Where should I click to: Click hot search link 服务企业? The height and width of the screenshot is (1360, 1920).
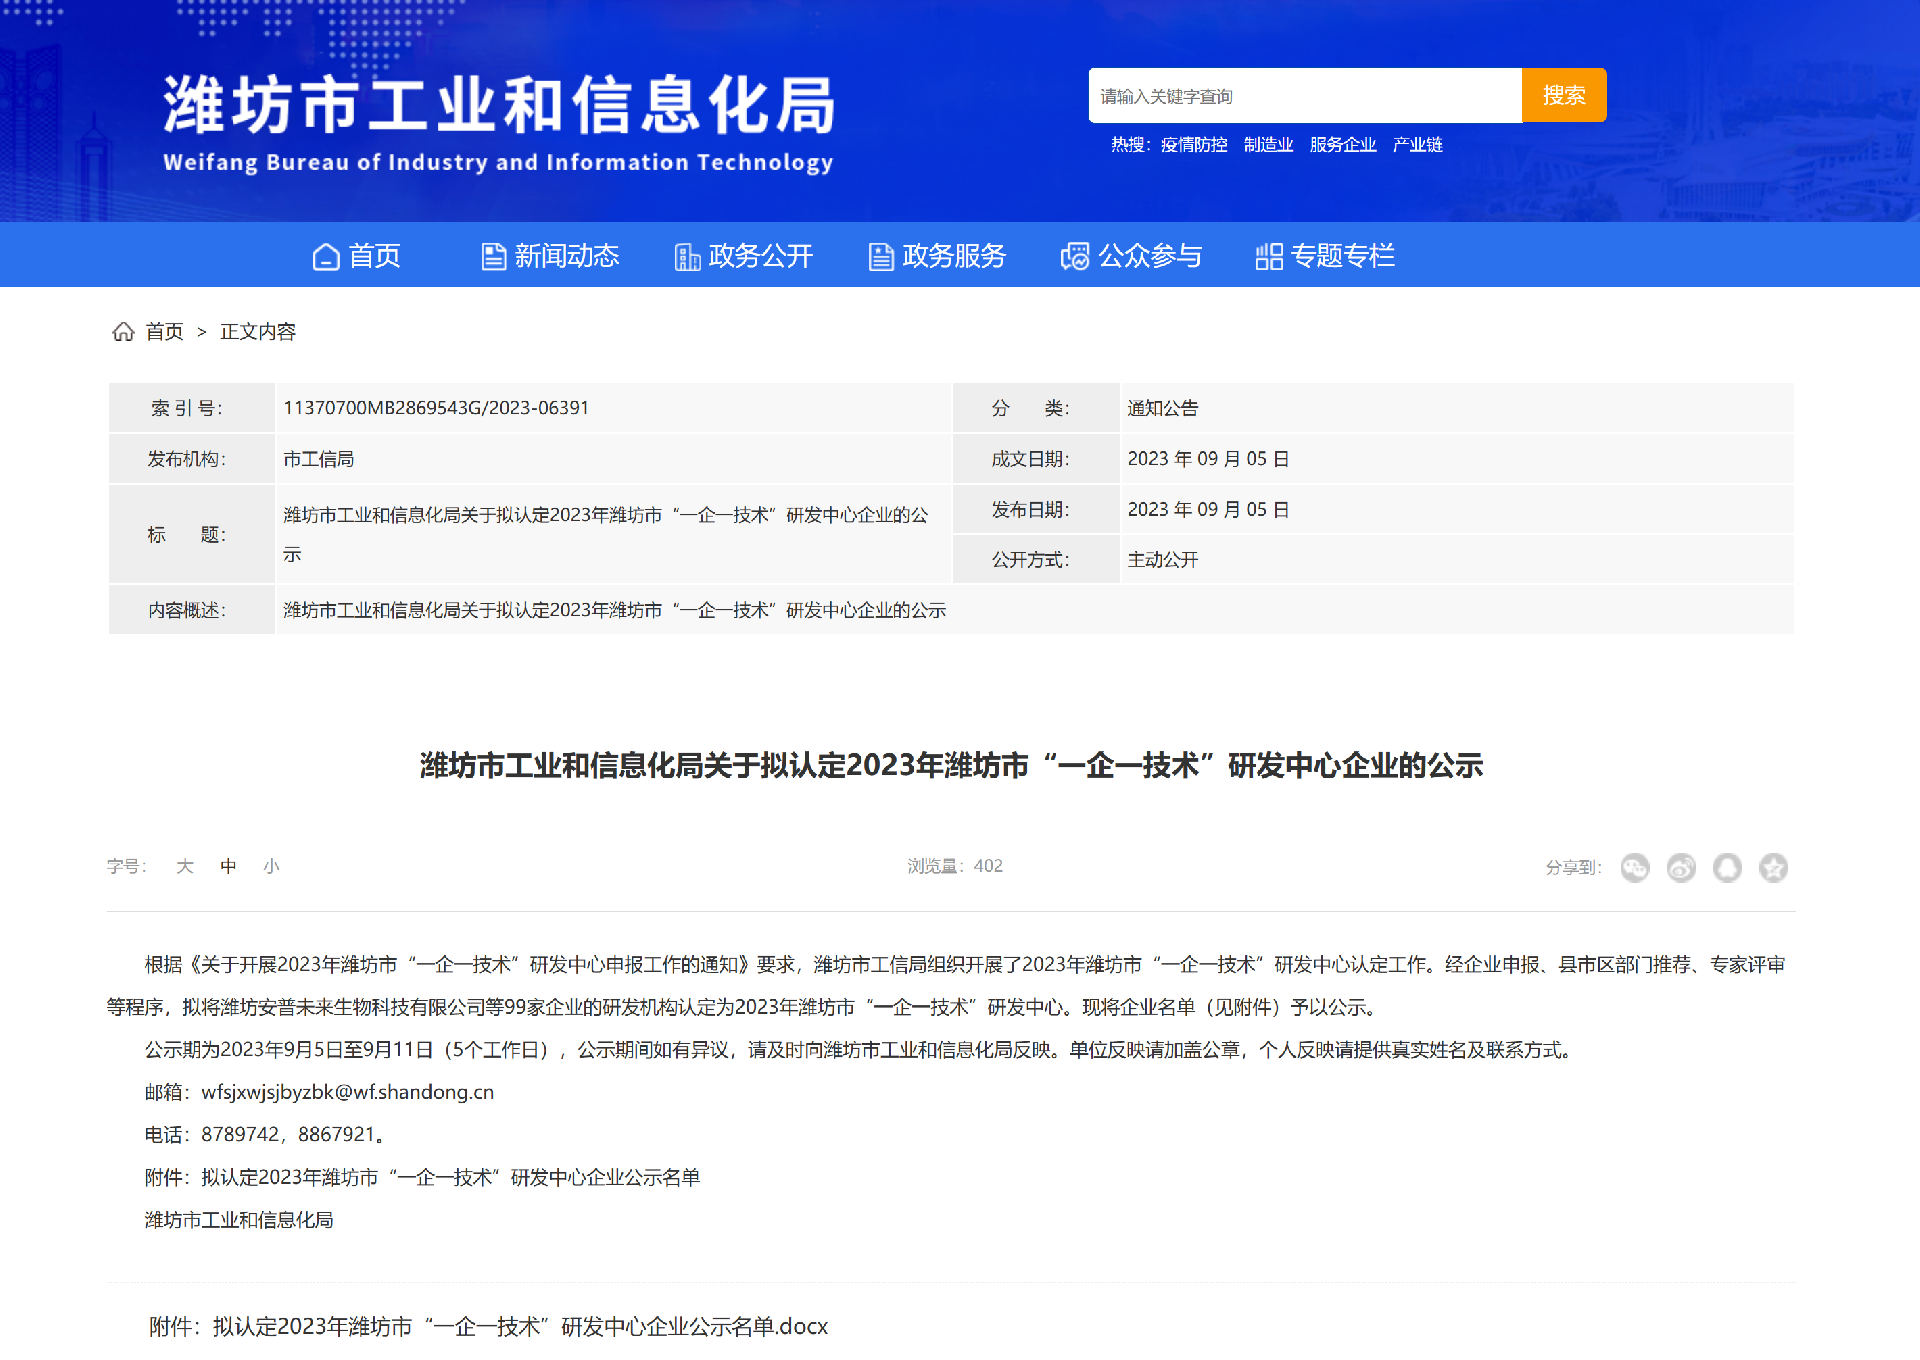coord(1343,145)
